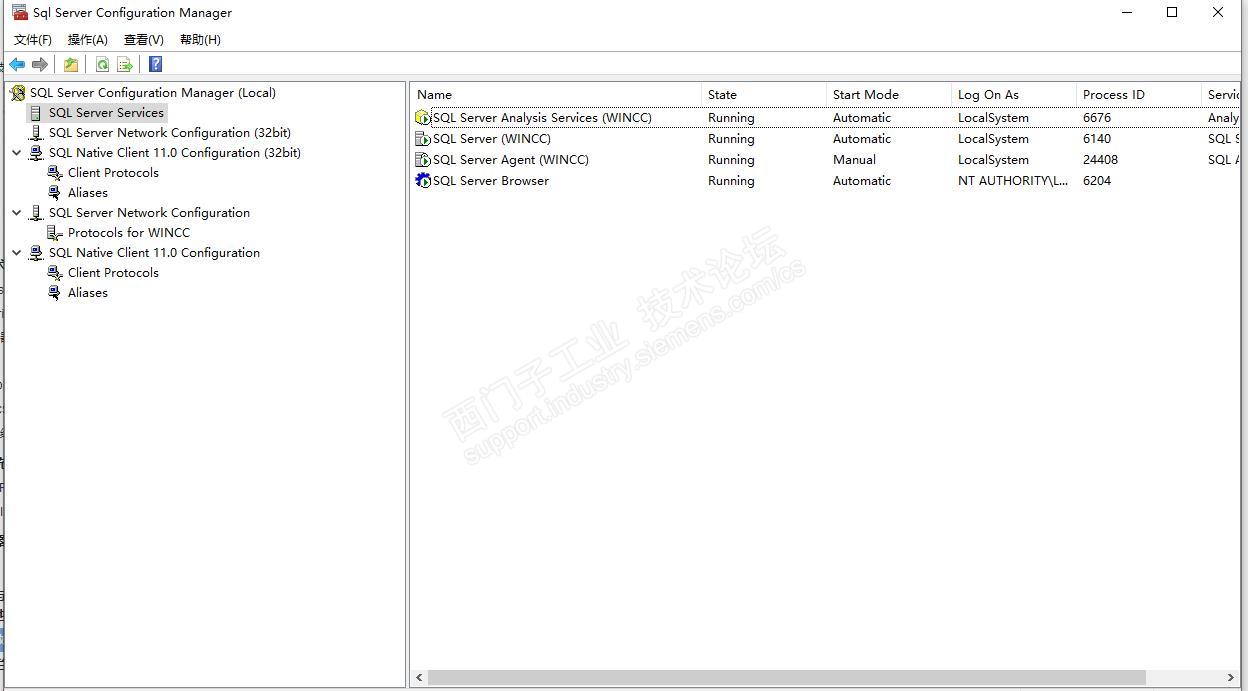1248x691 pixels.
Task: Click the SQL Server Browser service icon
Action: [x=423, y=181]
